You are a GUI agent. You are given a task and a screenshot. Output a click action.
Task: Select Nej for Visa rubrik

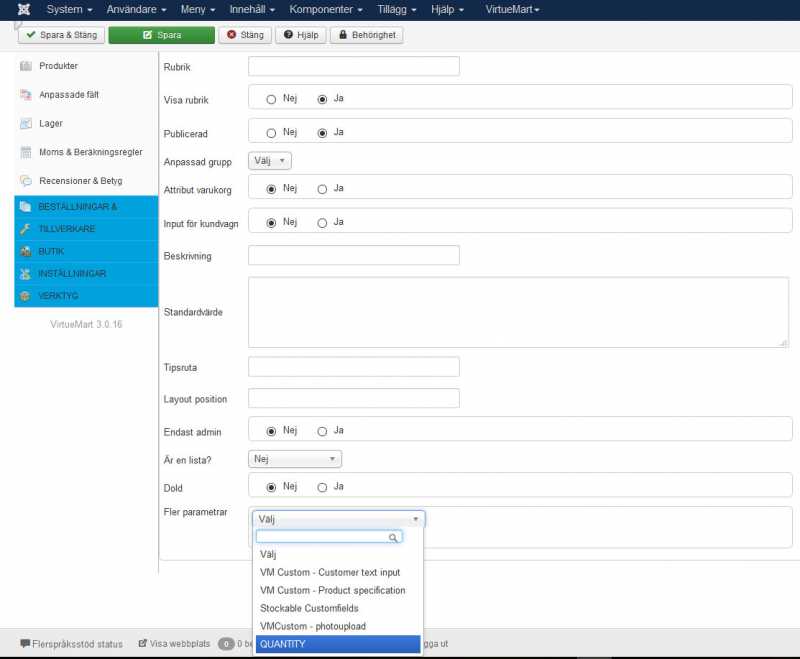271,99
